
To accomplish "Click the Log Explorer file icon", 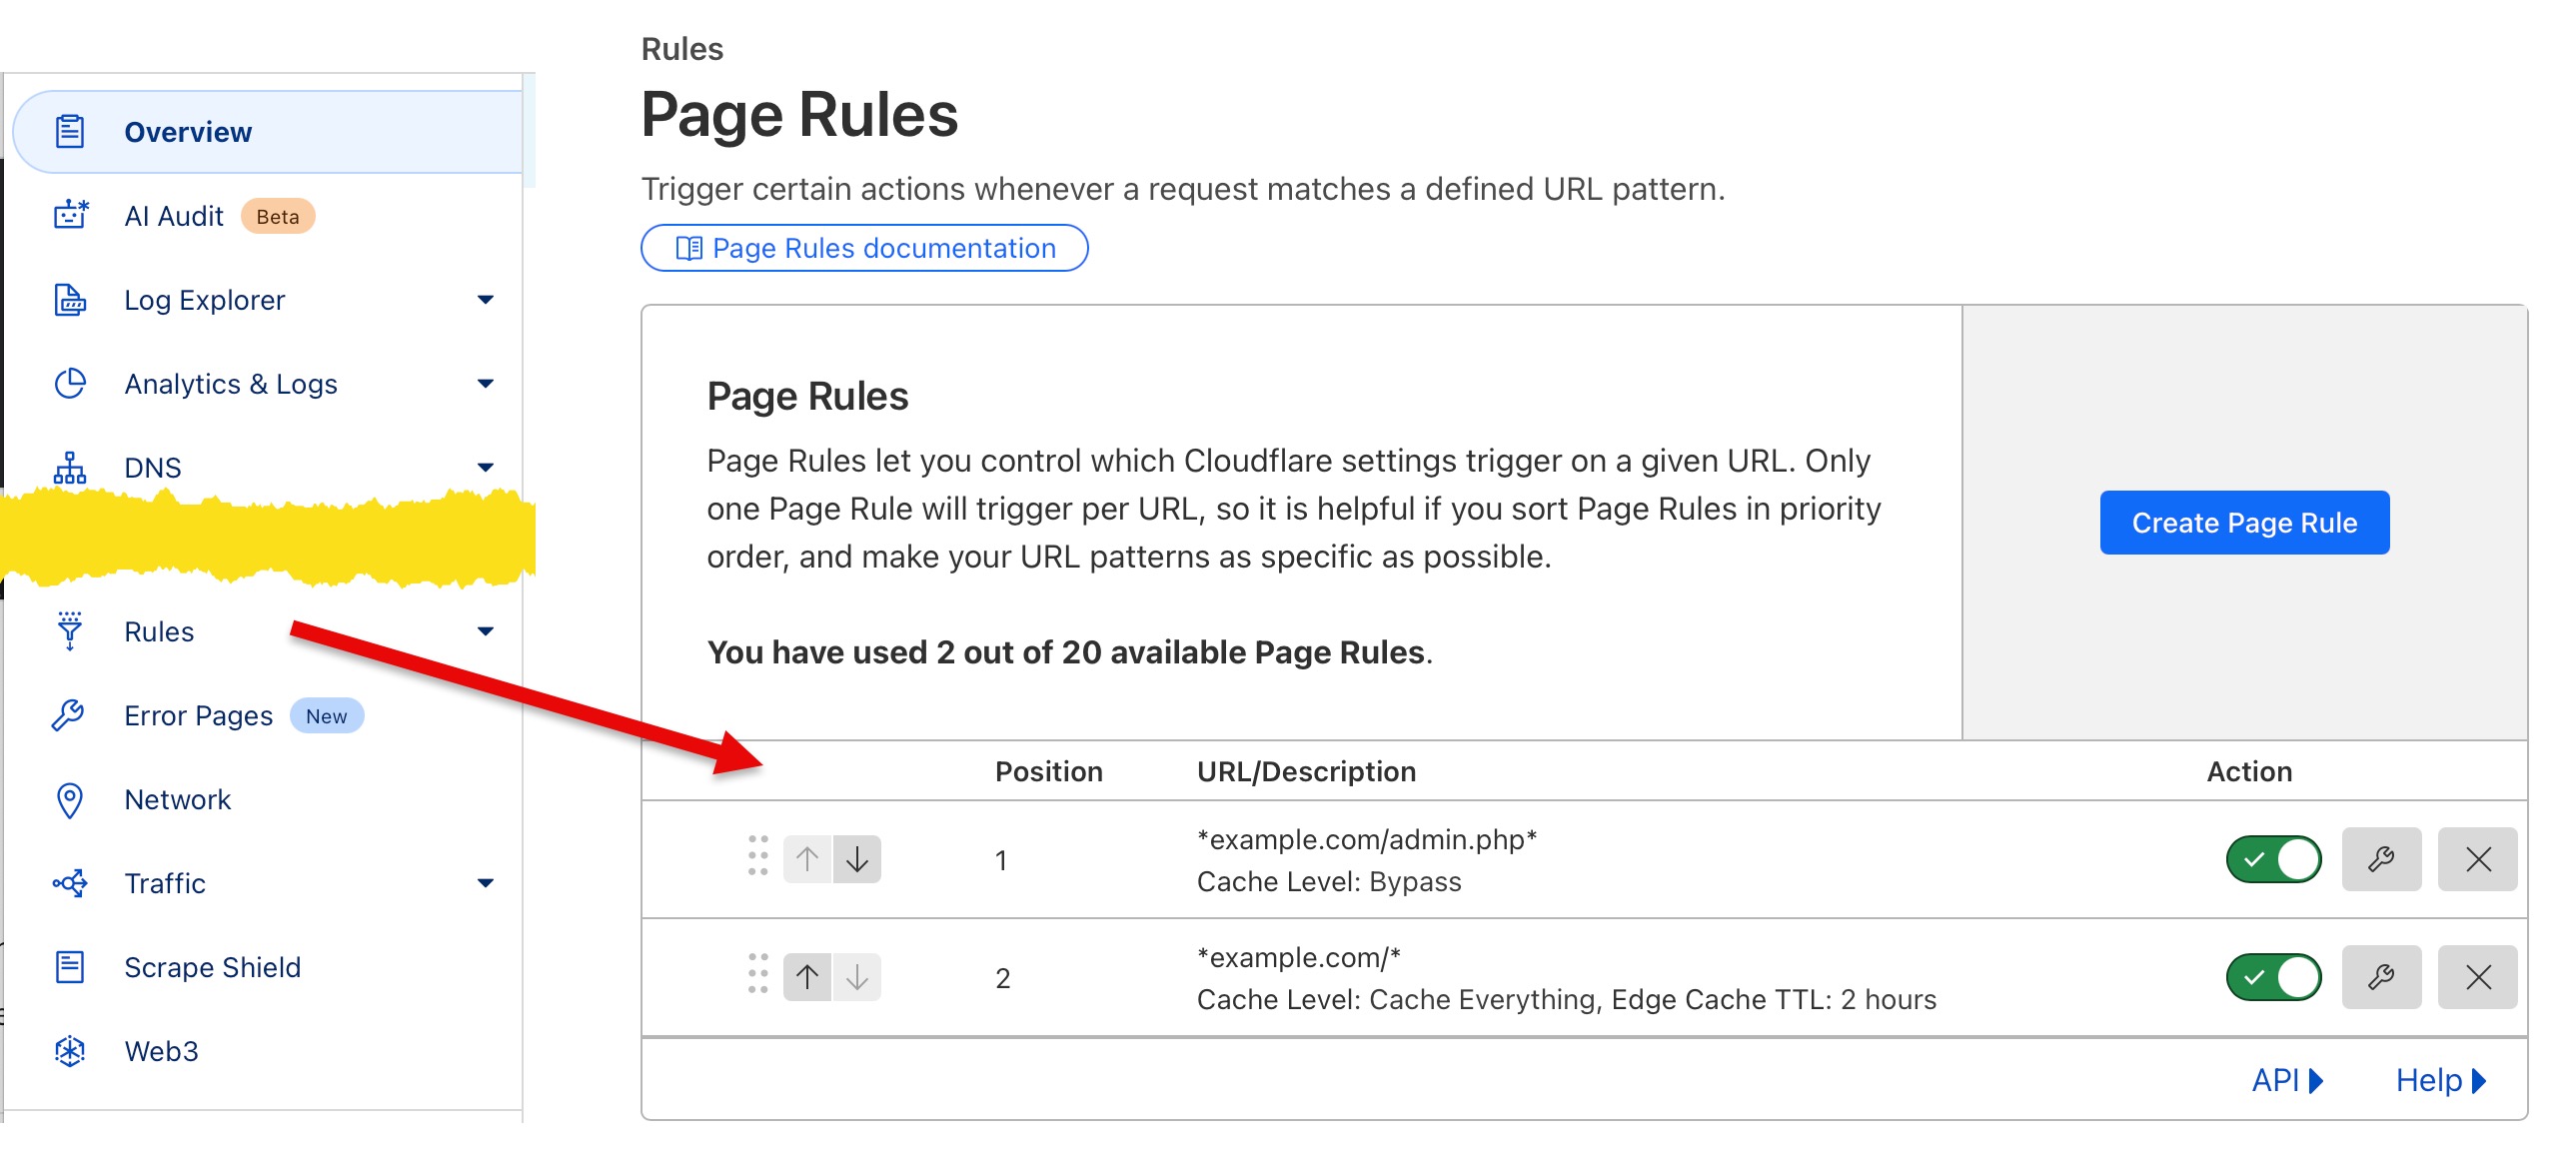I will coord(69,299).
